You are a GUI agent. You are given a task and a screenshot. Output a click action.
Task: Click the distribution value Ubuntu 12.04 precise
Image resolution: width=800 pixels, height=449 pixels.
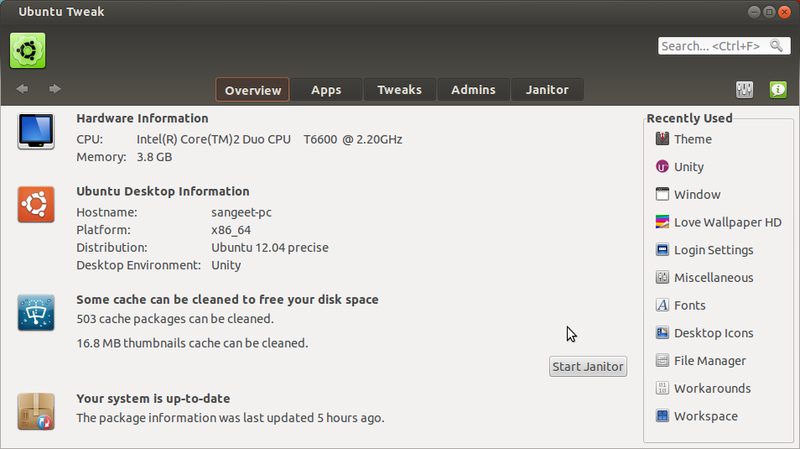(270, 247)
